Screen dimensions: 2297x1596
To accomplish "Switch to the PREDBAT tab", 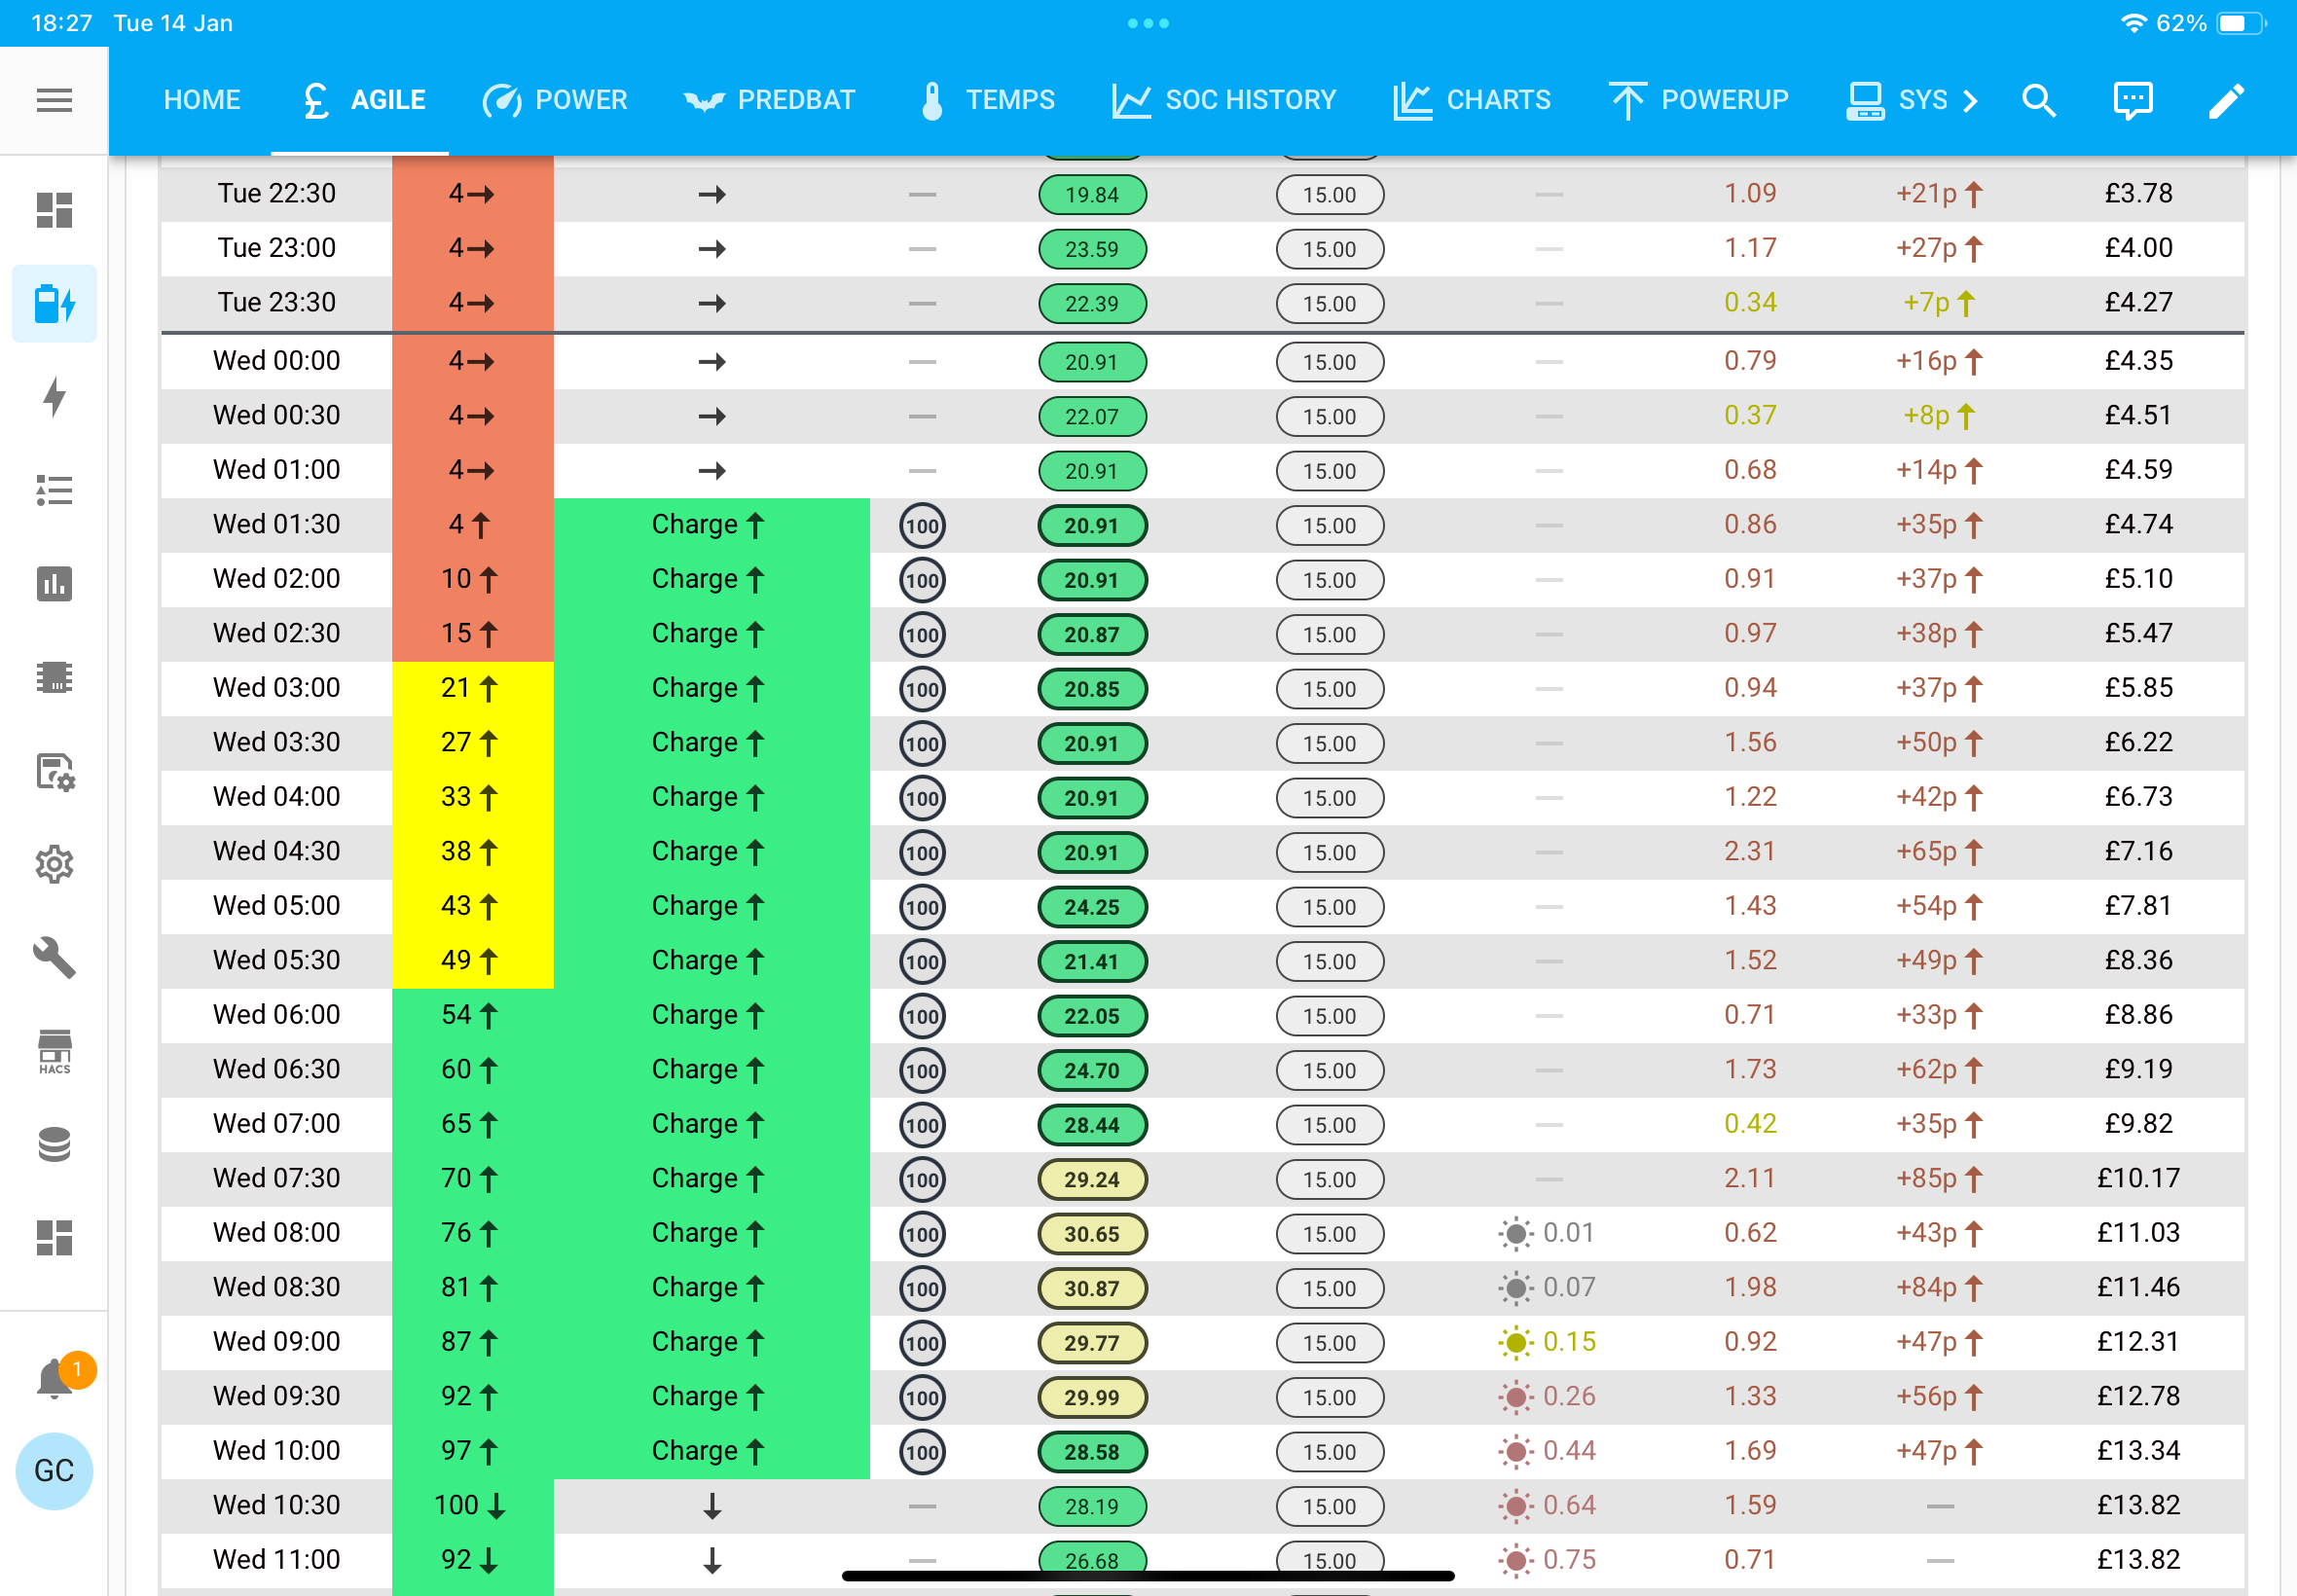I will click(x=770, y=100).
